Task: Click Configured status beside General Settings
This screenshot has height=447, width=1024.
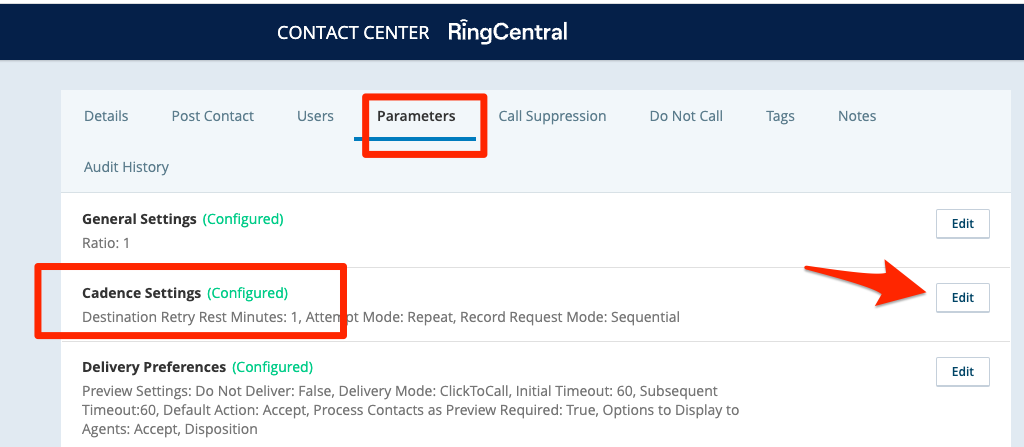Action: pyautogui.click(x=243, y=219)
